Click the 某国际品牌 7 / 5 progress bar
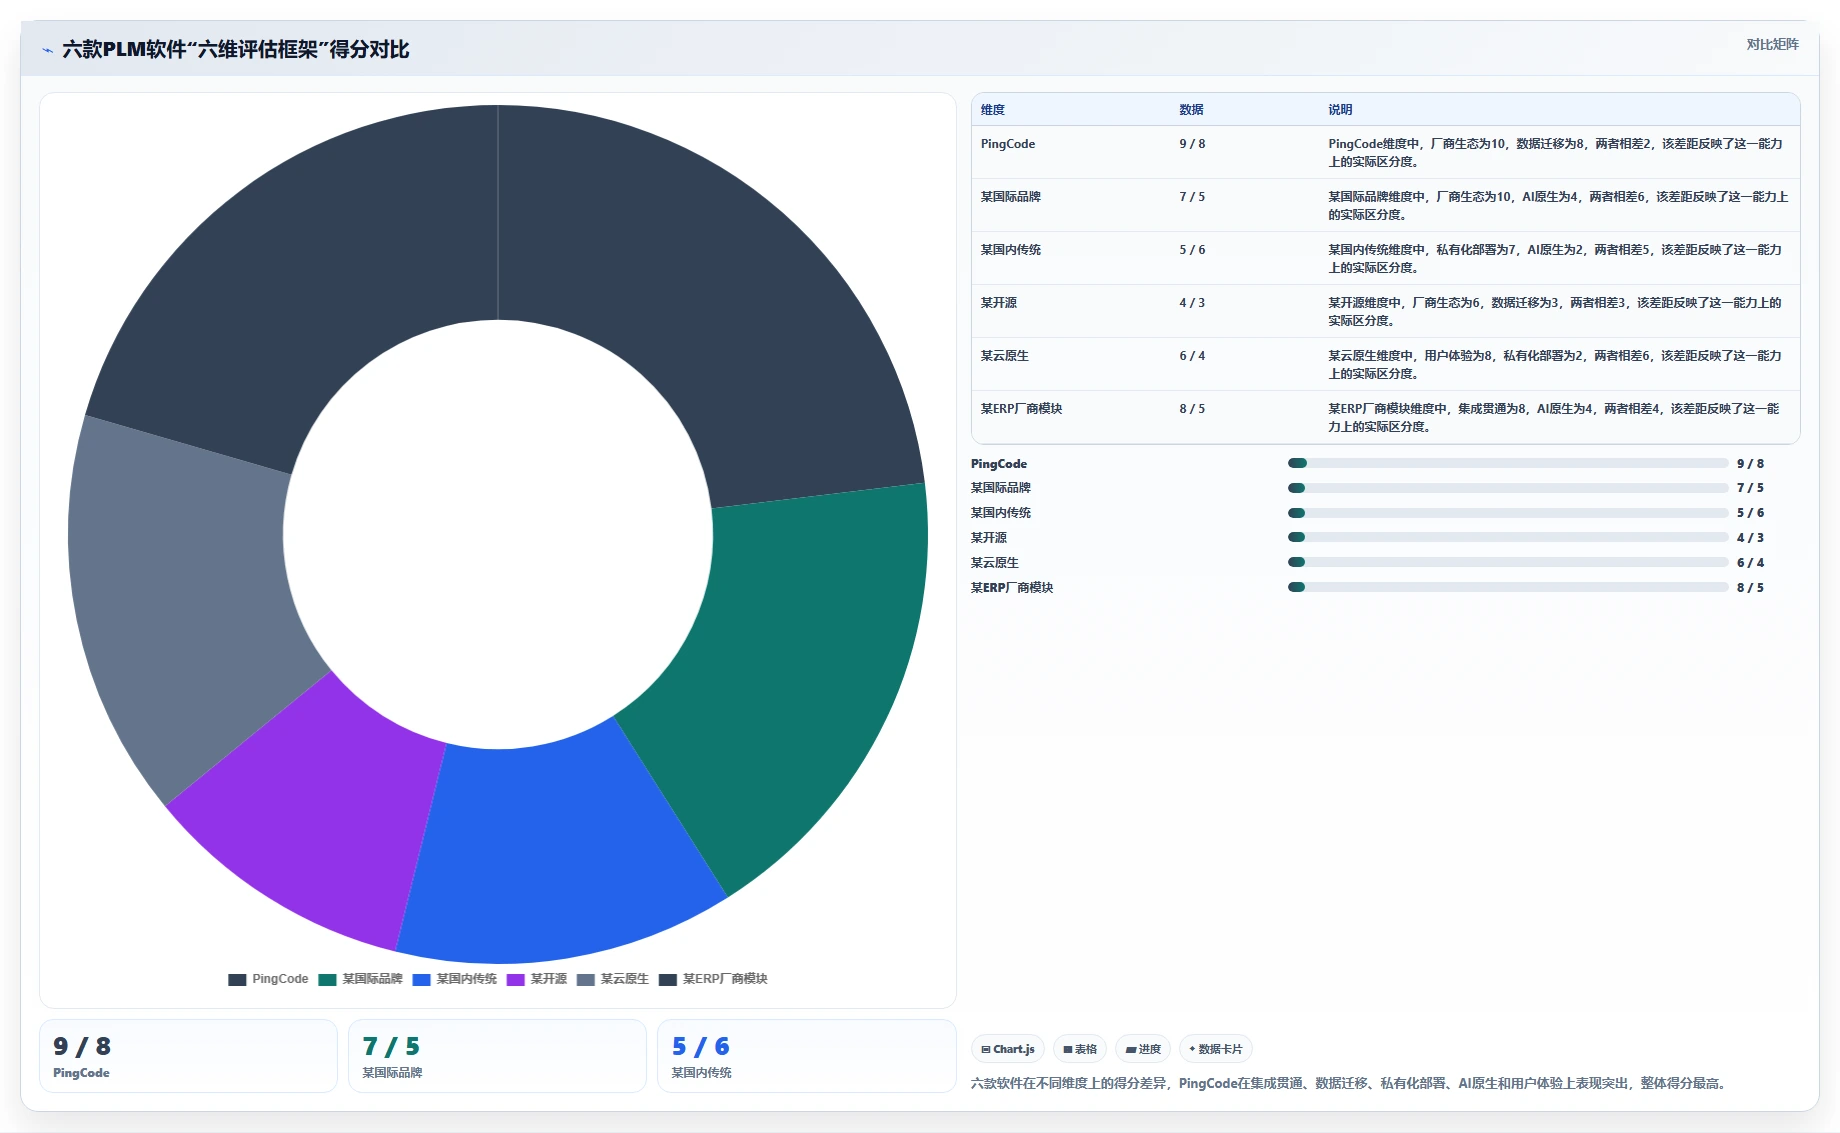This screenshot has width=1840, height=1133. click(x=1508, y=488)
